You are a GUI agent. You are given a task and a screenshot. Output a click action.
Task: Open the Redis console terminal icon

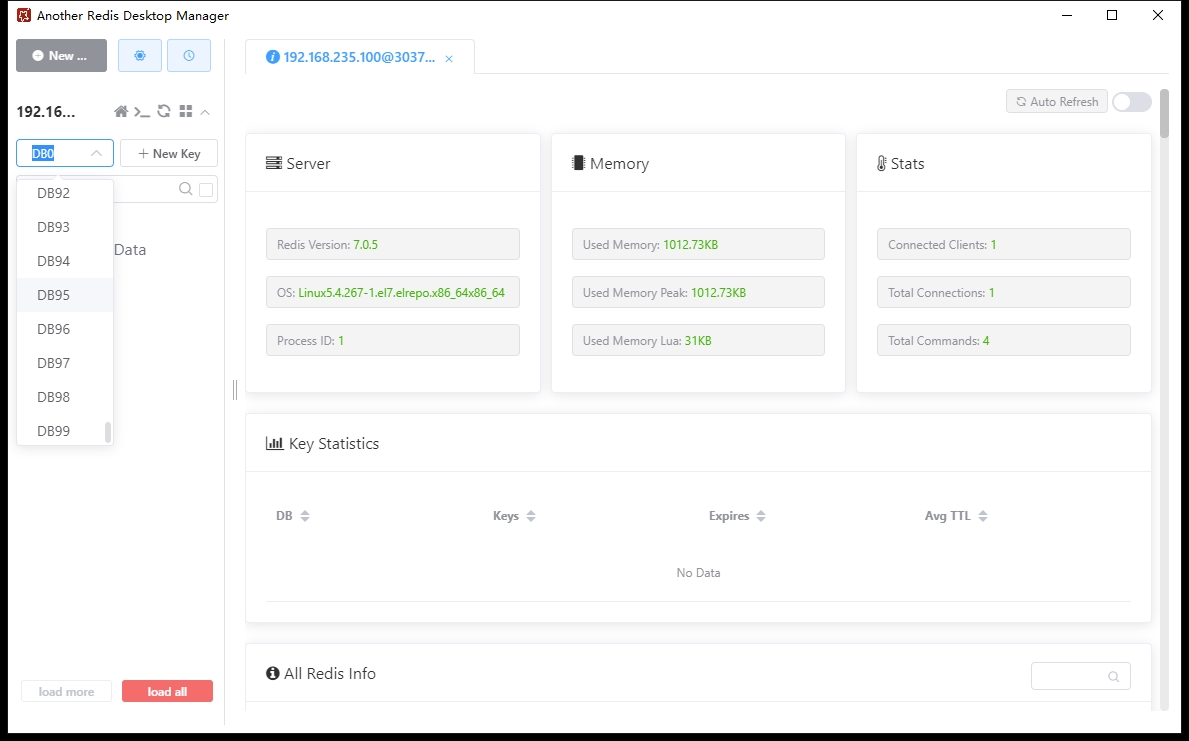tap(143, 112)
